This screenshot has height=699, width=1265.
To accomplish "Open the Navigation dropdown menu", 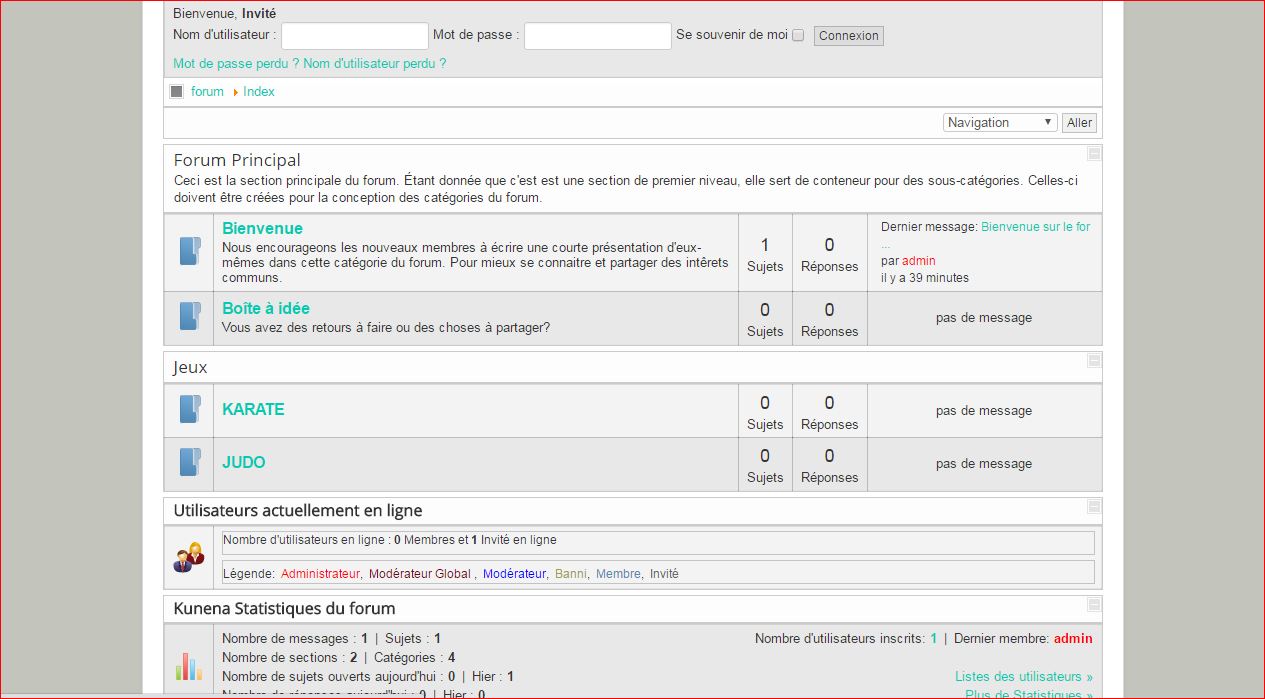I will (1000, 122).
